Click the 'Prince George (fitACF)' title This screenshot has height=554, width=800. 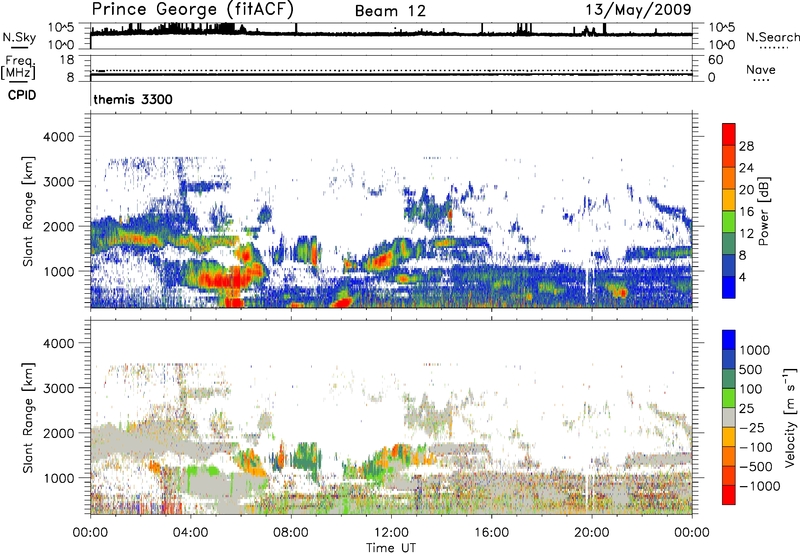point(192,10)
